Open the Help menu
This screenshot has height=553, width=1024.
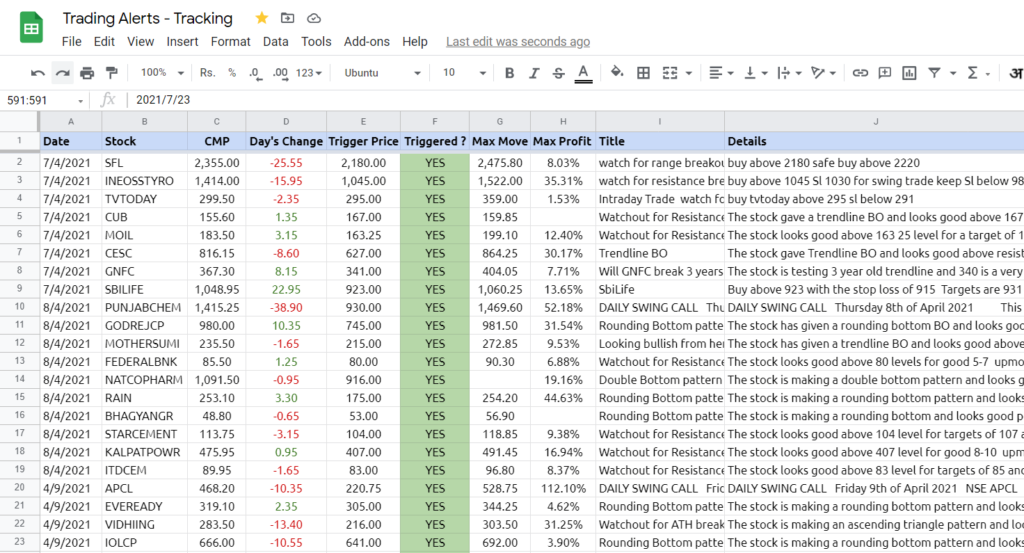click(415, 42)
